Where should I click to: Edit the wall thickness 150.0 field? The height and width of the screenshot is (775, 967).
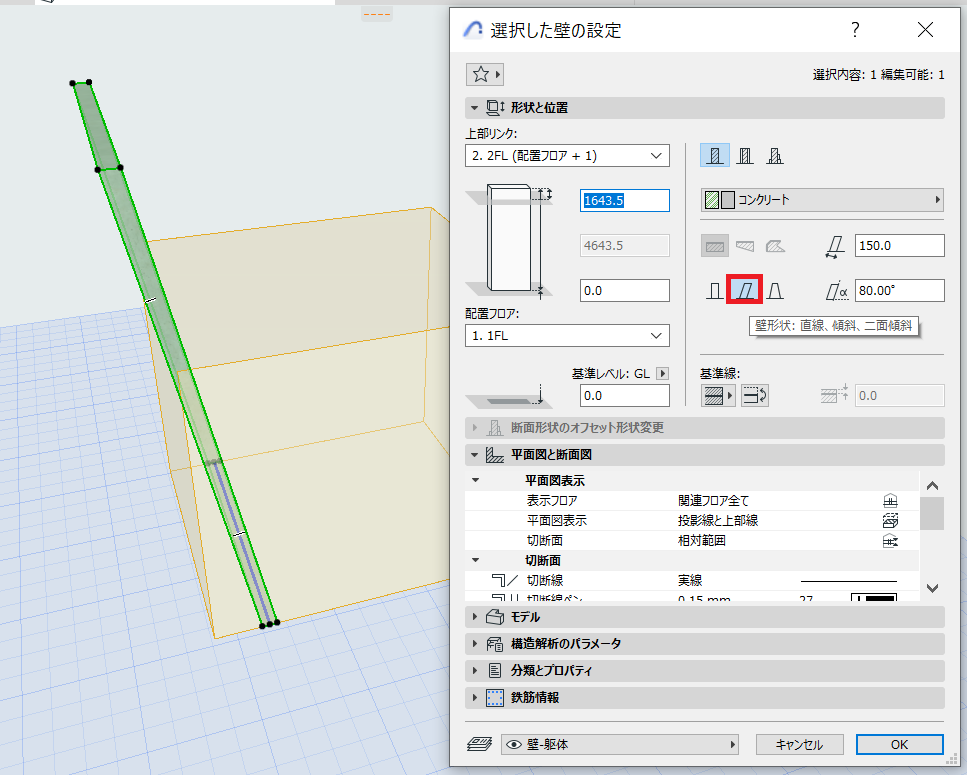pyautogui.click(x=899, y=245)
